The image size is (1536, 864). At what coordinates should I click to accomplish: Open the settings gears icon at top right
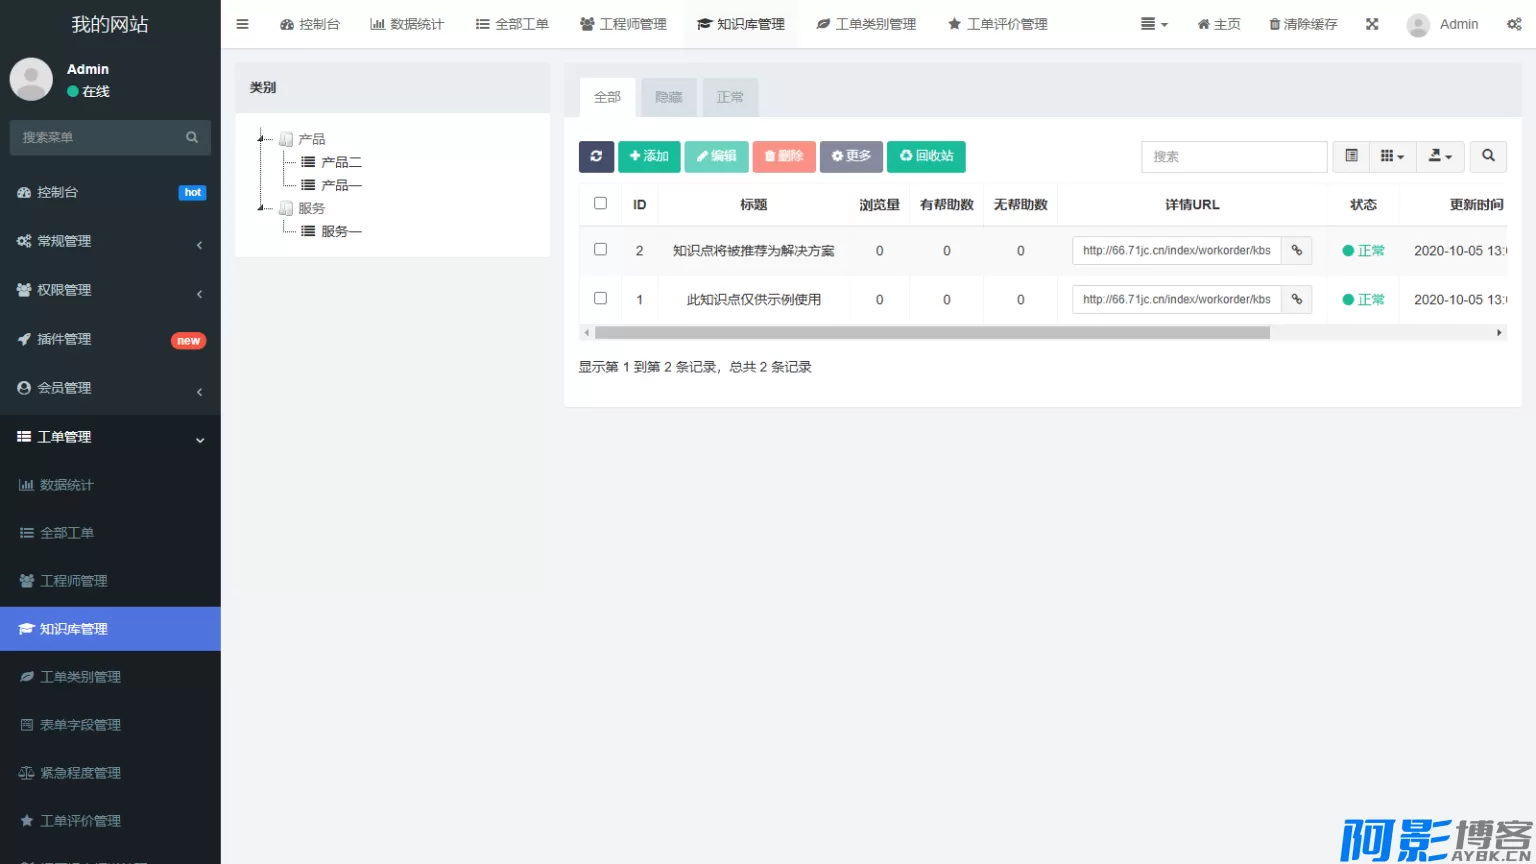click(1514, 24)
